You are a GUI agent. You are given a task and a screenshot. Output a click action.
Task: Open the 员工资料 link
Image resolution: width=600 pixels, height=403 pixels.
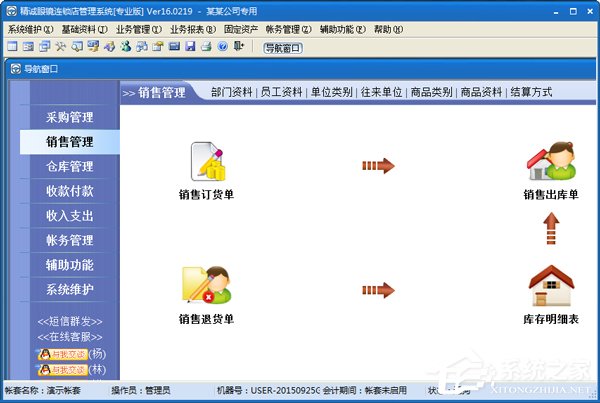point(282,92)
